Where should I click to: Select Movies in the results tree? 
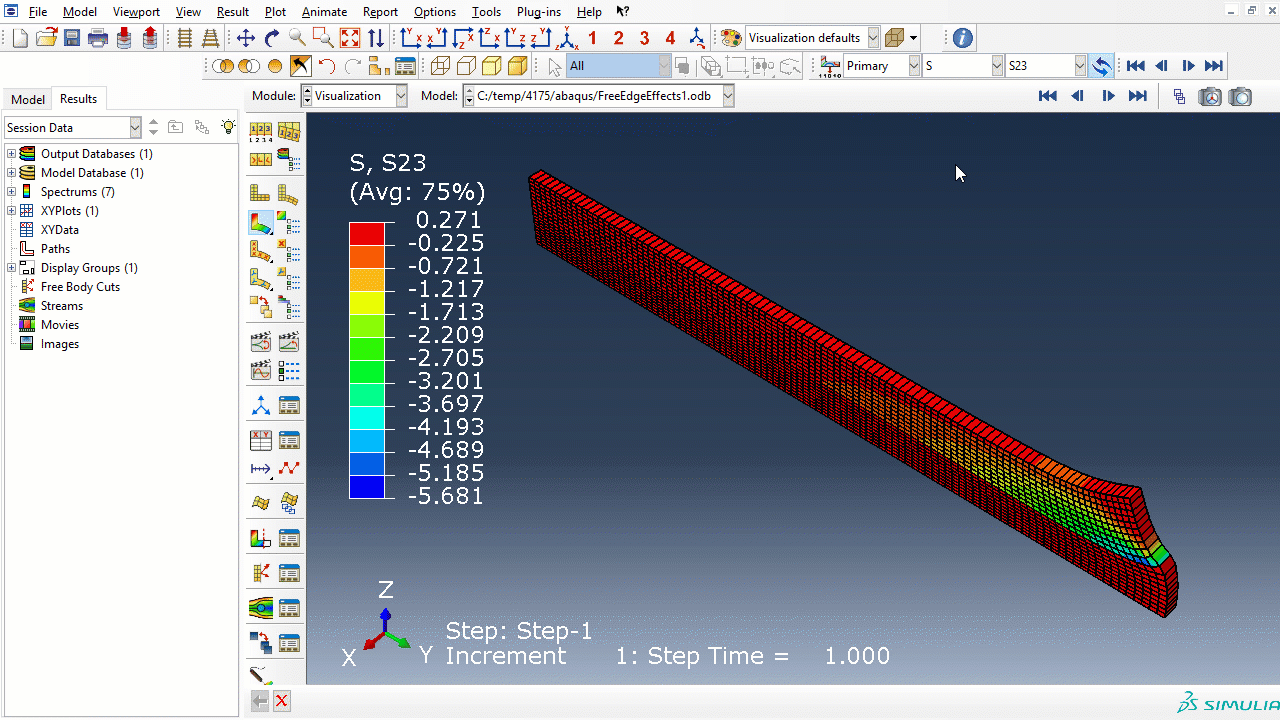pos(59,325)
